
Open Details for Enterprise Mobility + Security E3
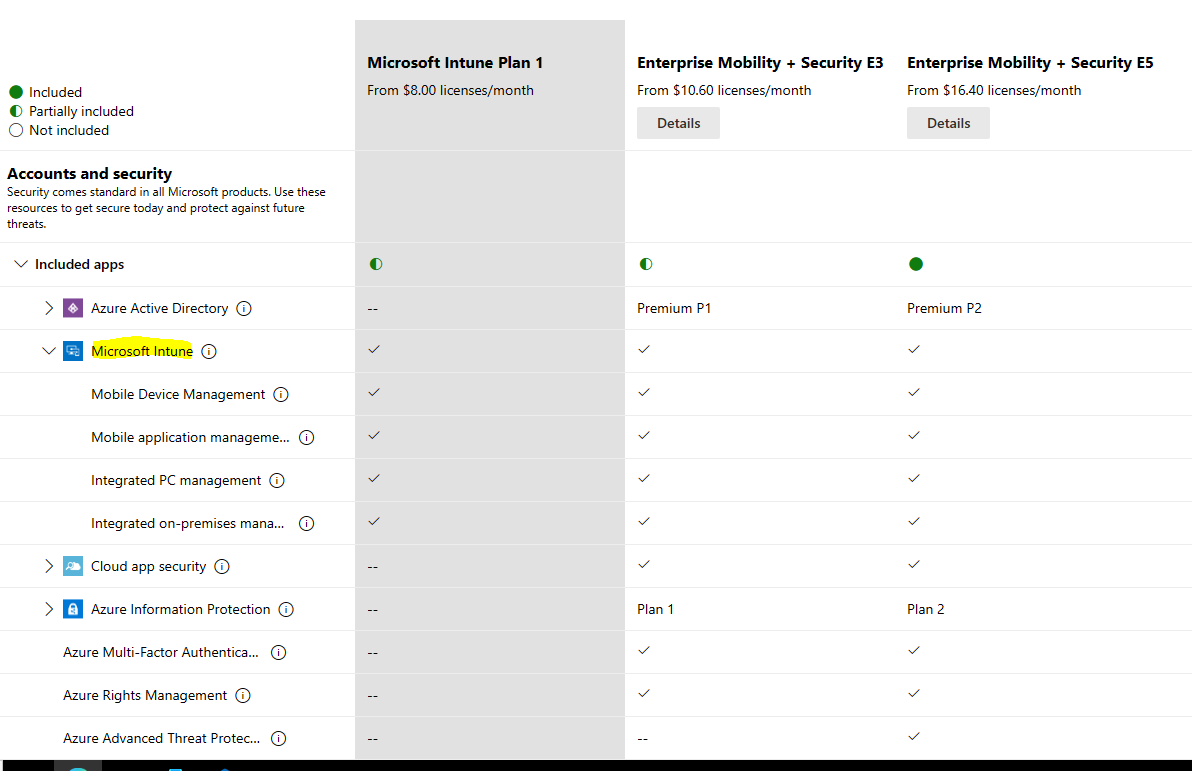coord(678,123)
